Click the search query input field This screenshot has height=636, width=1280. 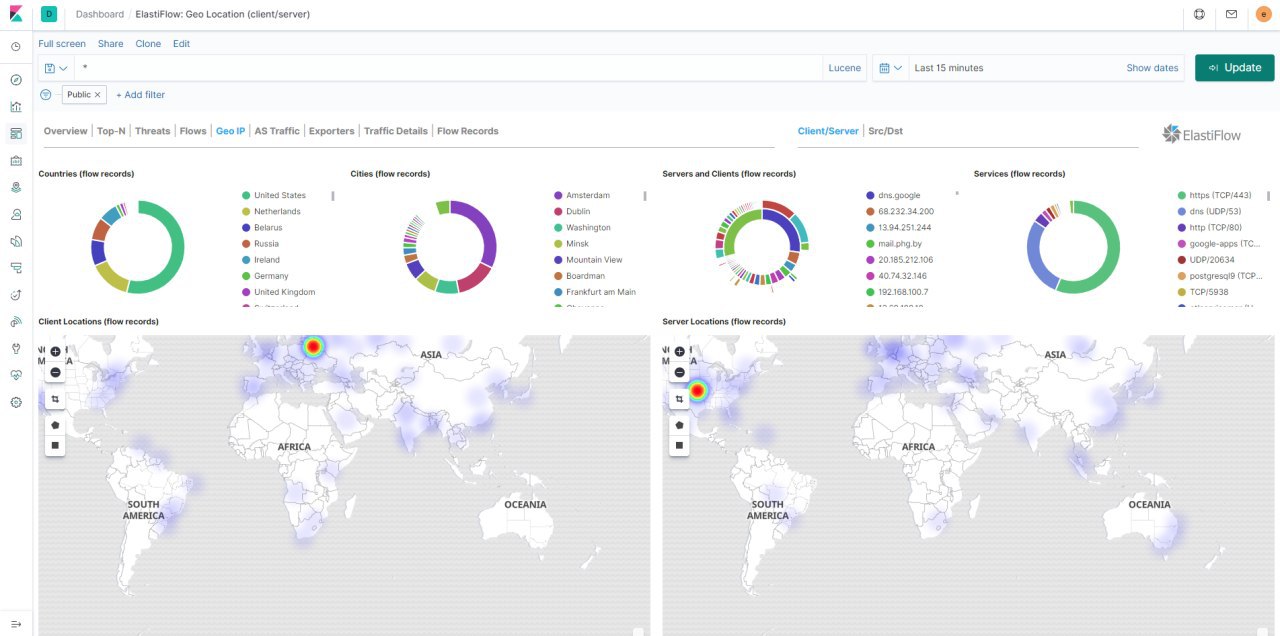pyautogui.click(x=449, y=68)
